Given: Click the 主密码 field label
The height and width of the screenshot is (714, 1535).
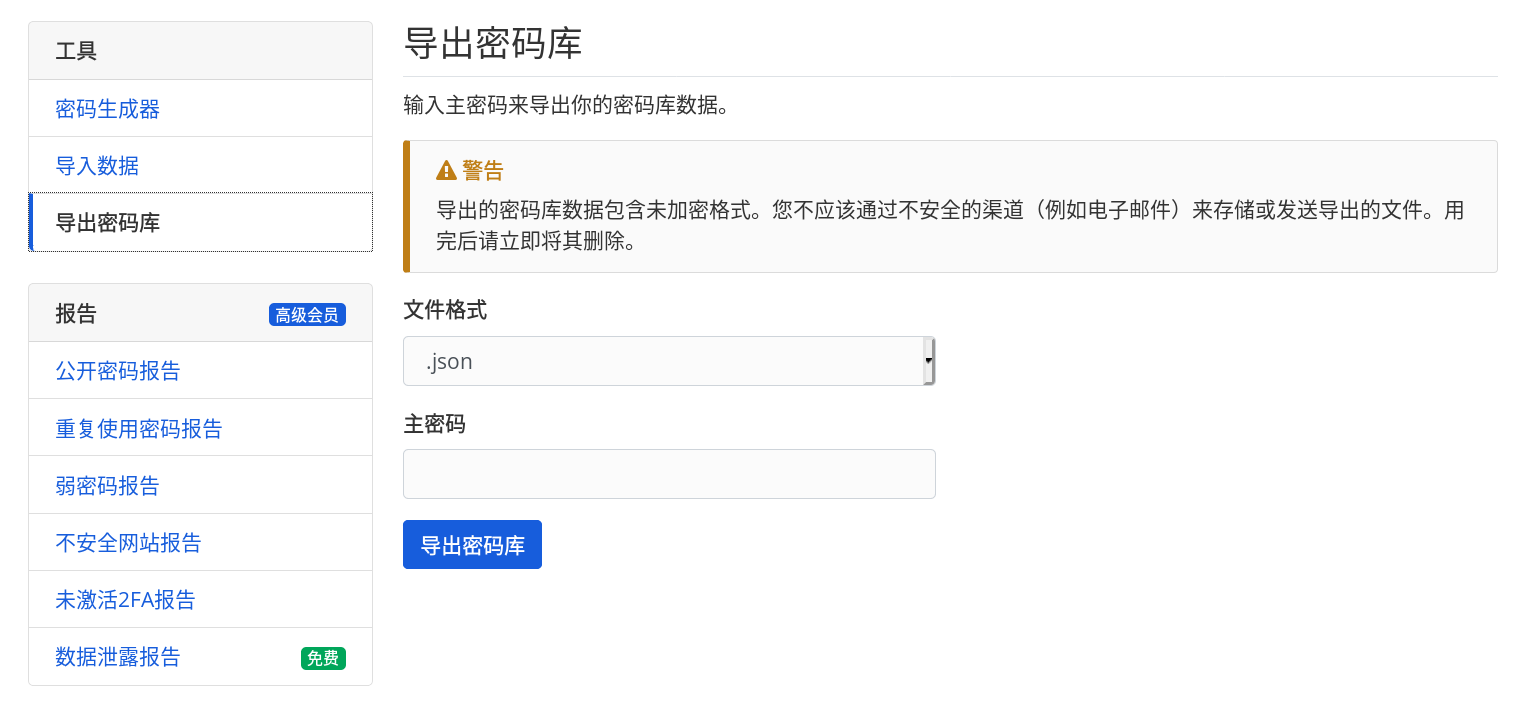Looking at the screenshot, I should click(x=434, y=424).
